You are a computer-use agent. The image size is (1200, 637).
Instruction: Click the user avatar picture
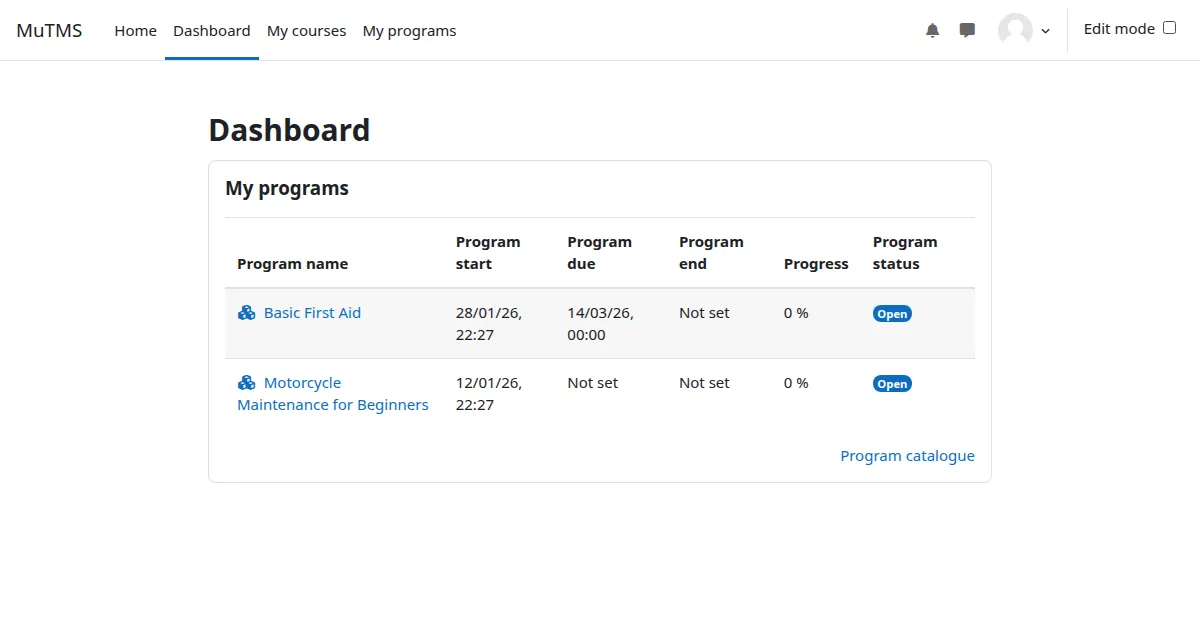(1012, 30)
